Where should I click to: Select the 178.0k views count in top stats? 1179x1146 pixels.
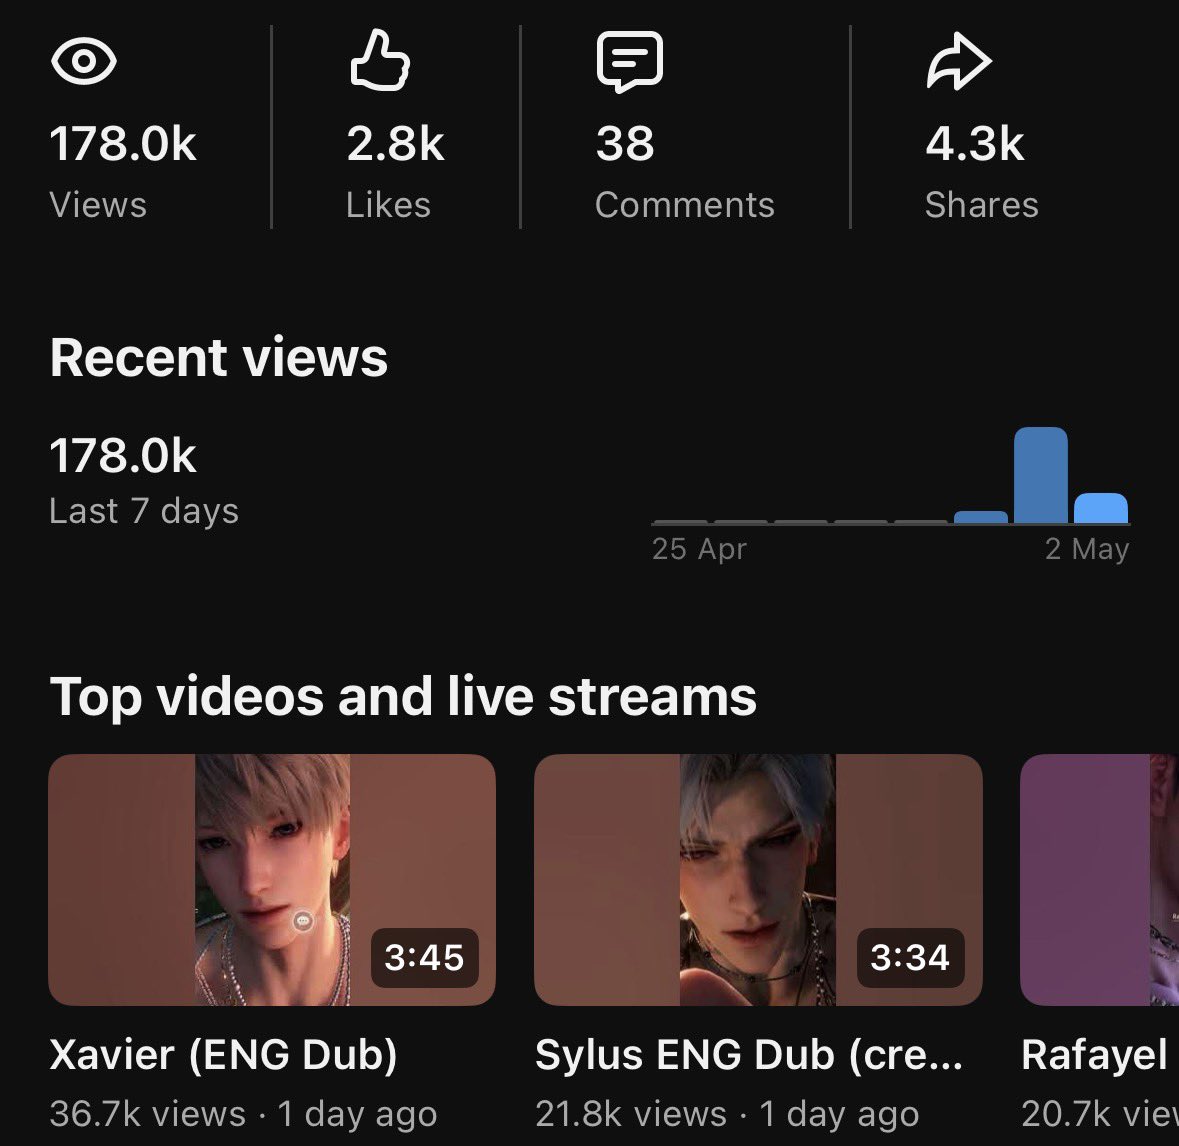pyautogui.click(x=123, y=143)
